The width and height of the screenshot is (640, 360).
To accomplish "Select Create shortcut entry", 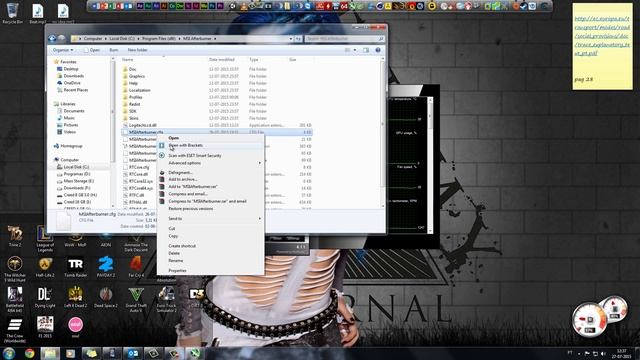I will tap(211, 246).
